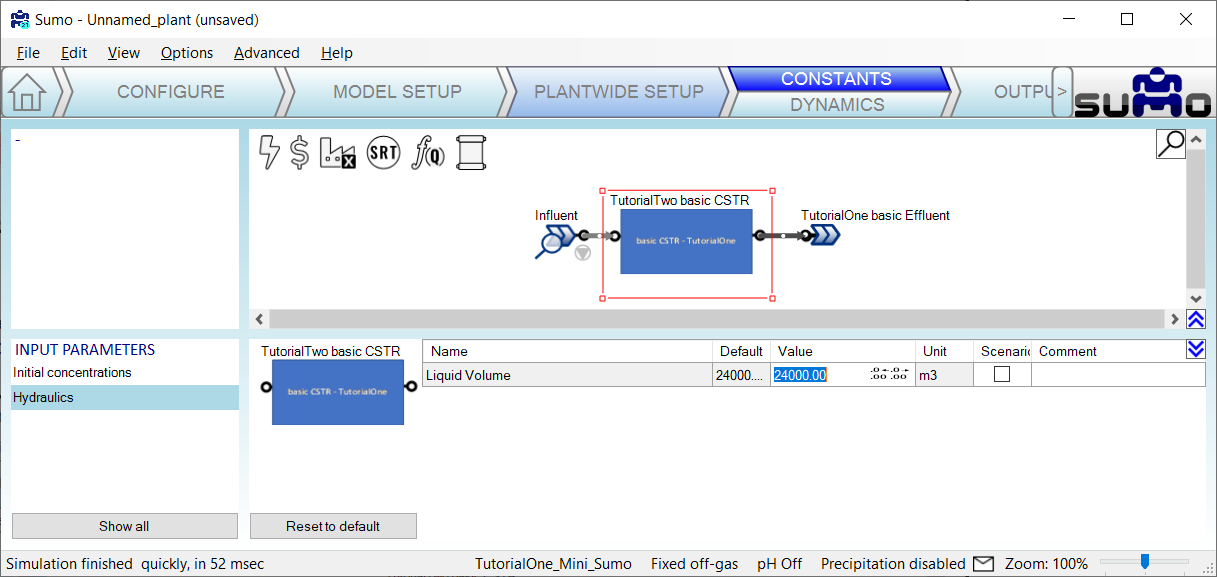
Task: Click the f(Q) flow function icon
Action: click(x=428, y=153)
